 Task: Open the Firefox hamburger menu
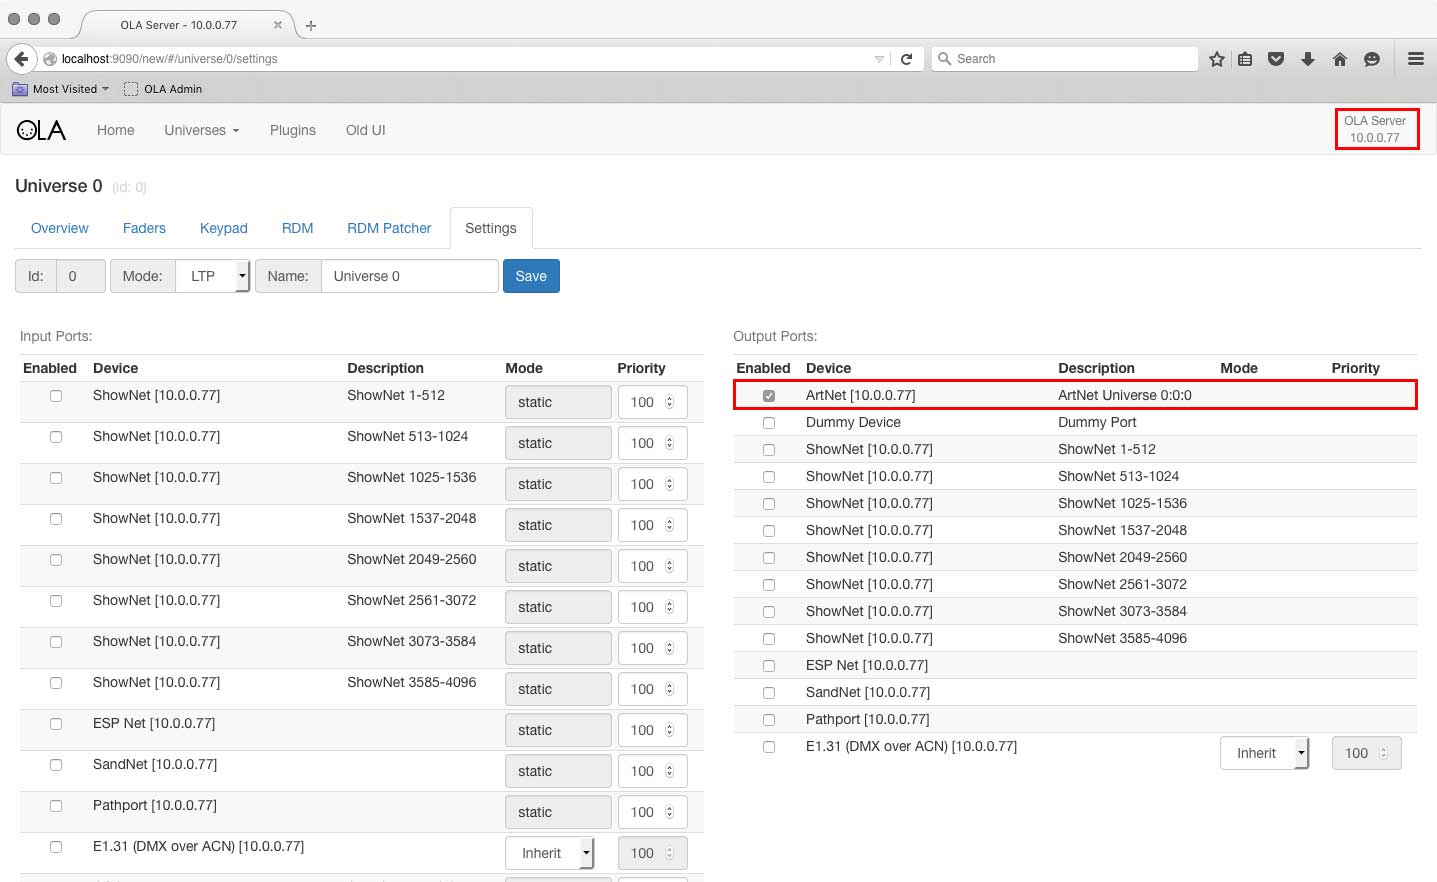[1415, 59]
